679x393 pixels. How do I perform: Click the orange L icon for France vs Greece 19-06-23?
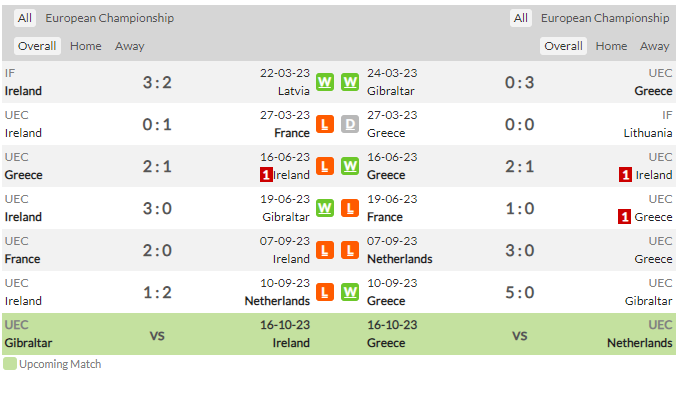pos(350,208)
